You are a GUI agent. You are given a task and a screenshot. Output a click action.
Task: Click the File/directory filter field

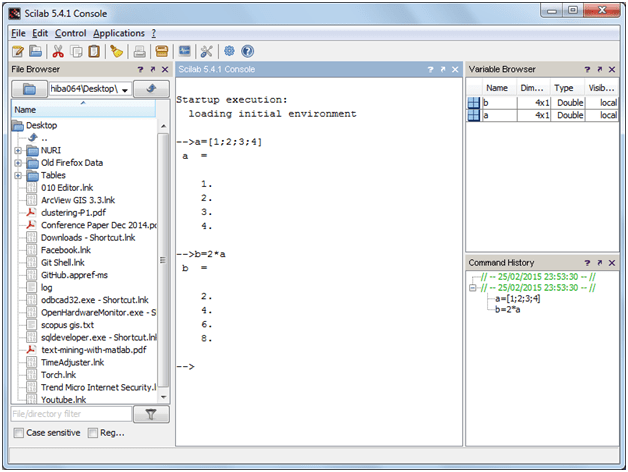click(70, 413)
